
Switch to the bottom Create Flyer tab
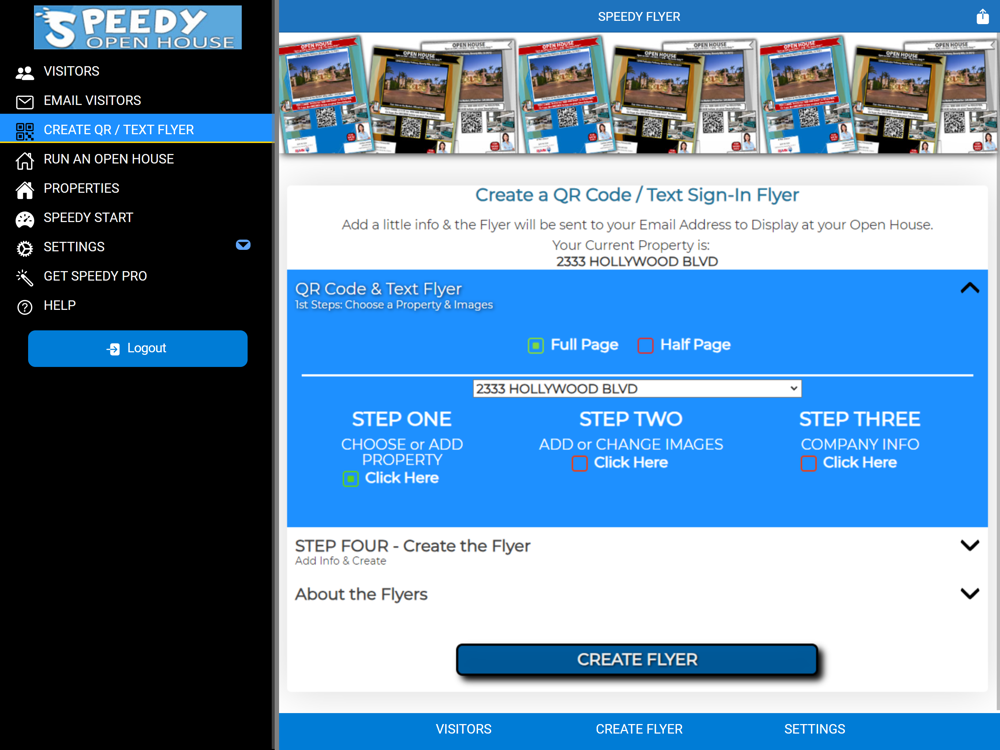tap(639, 729)
